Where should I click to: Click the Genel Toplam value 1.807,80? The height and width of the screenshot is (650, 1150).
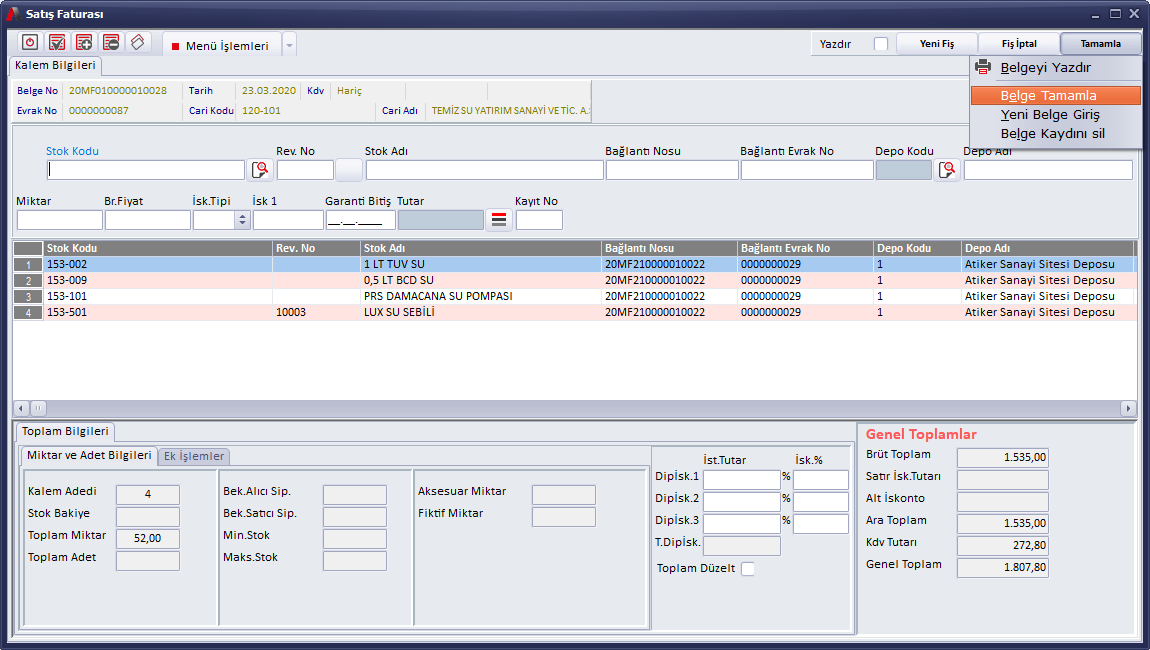(x=1003, y=568)
